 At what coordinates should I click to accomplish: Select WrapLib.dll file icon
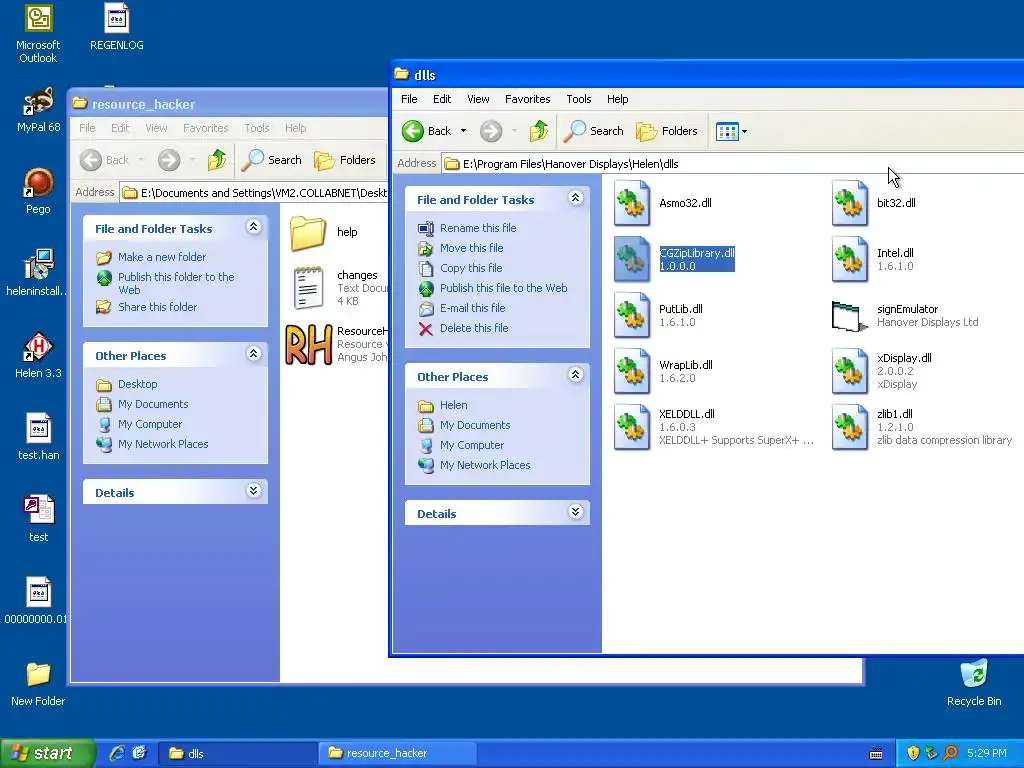(x=632, y=371)
